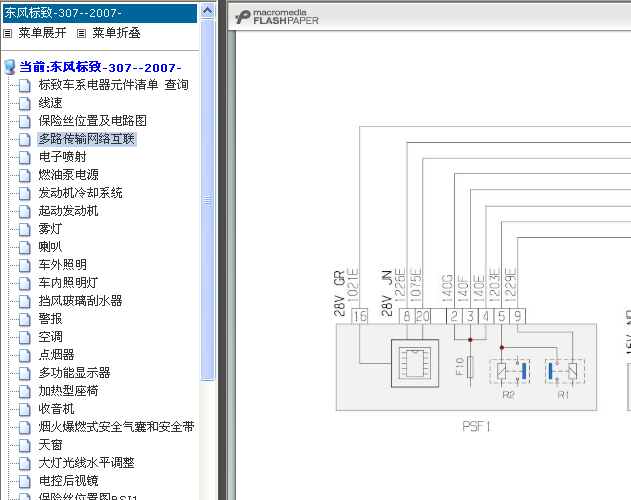Image resolution: width=631 pixels, height=500 pixels.
Task: Click page icon next to 燃油泵电源
Action: [x=25, y=175]
